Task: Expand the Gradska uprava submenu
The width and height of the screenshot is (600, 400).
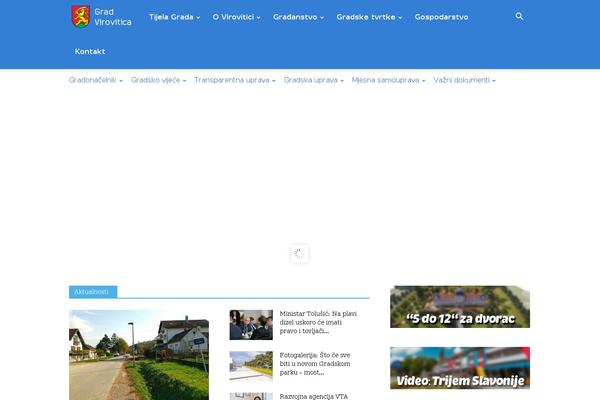Action: (313, 80)
